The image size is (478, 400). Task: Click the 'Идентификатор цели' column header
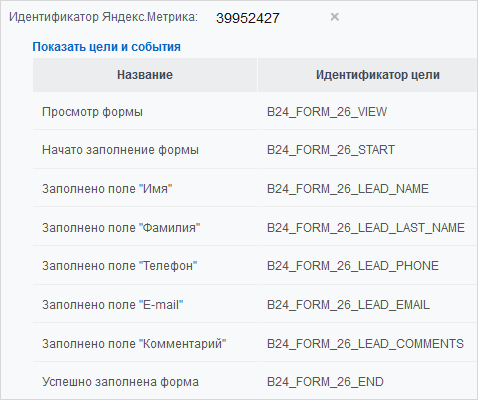(378, 75)
